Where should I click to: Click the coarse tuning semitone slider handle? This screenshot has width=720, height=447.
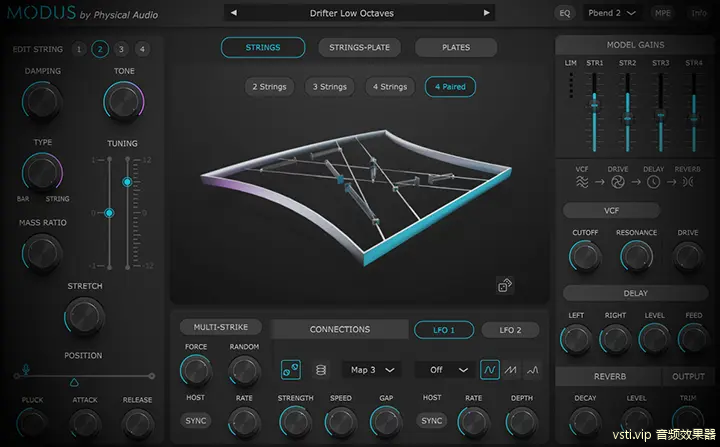[127, 182]
